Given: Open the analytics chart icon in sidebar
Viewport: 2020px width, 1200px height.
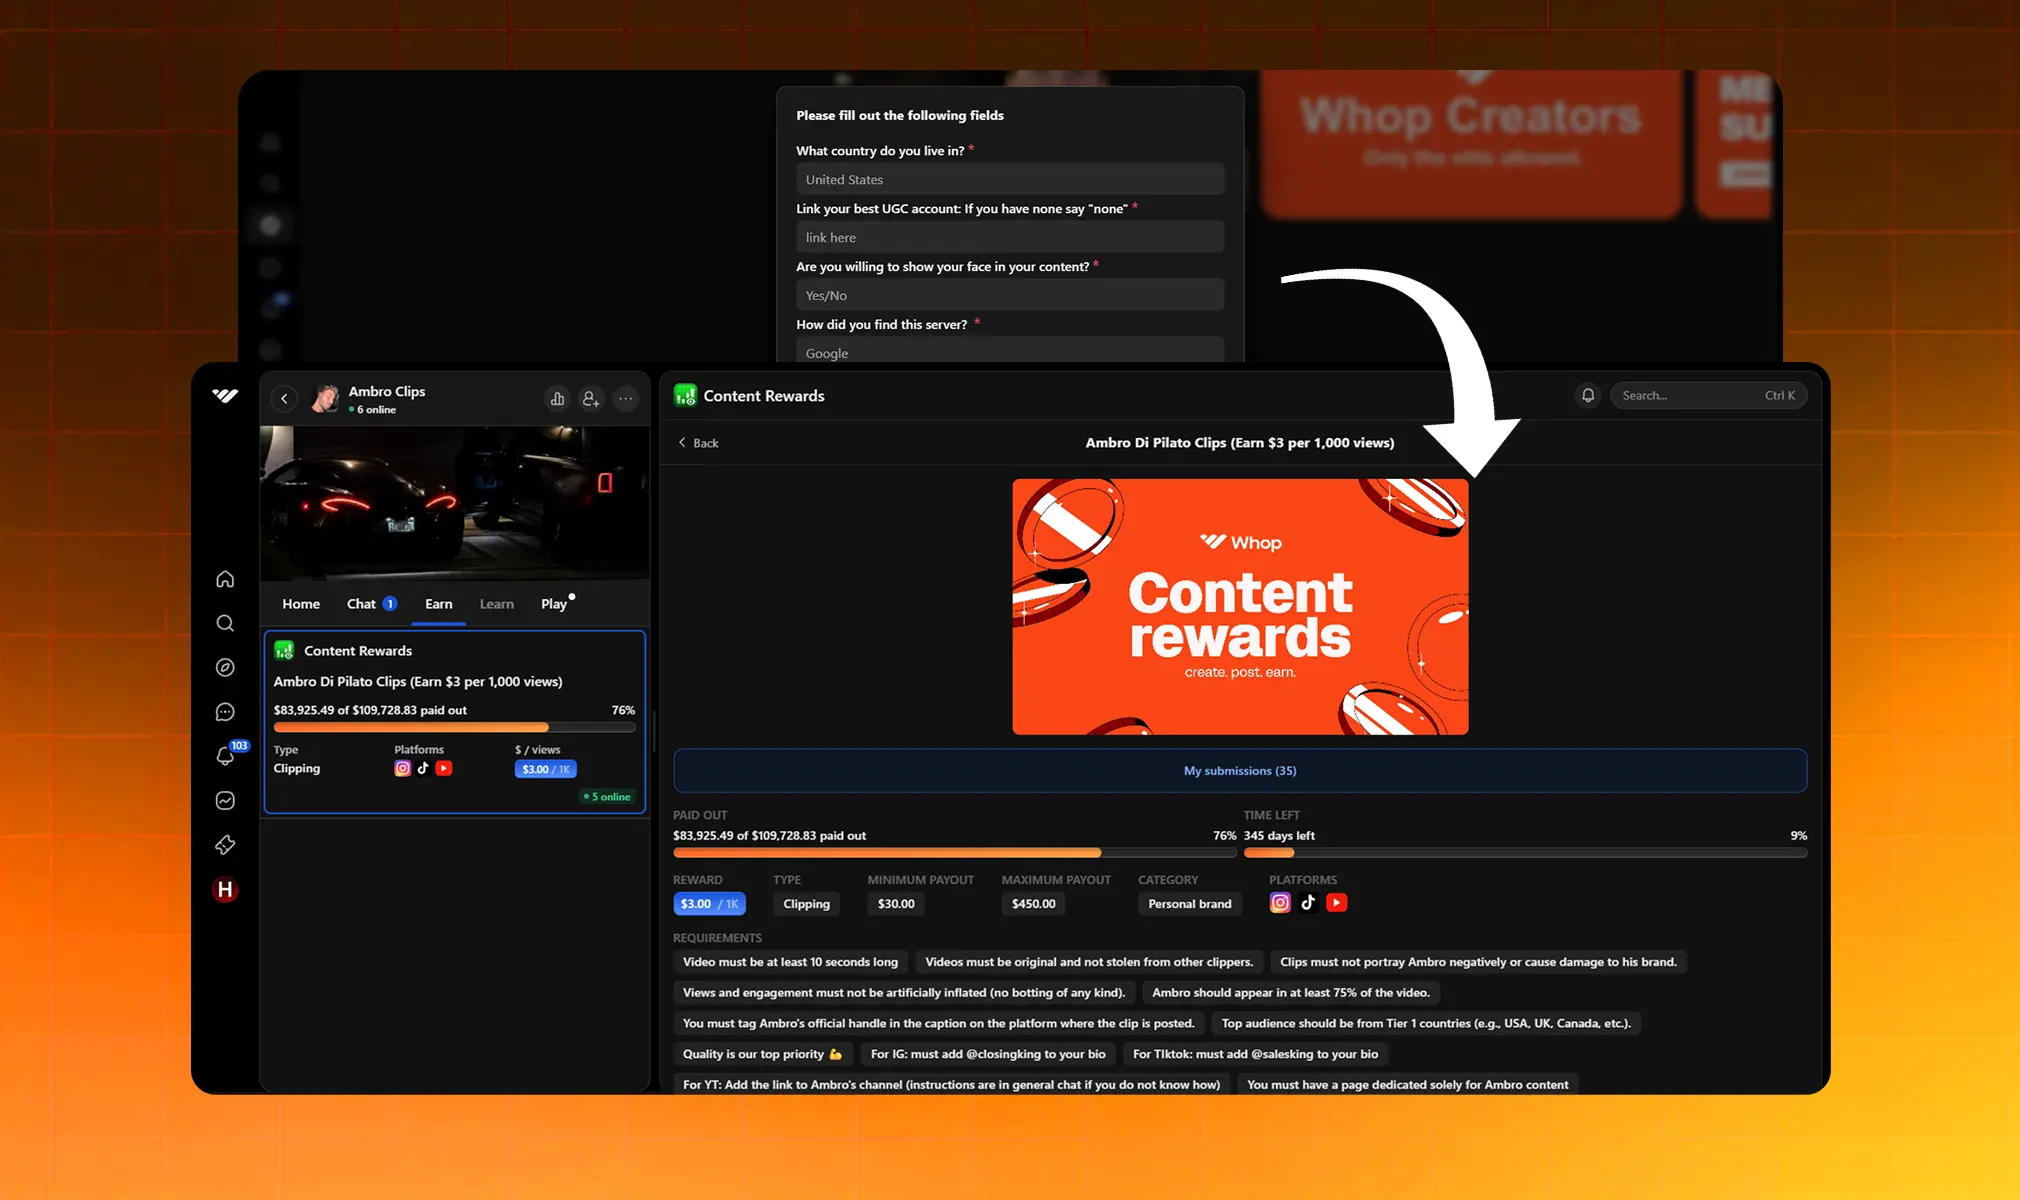Looking at the screenshot, I should (225, 801).
